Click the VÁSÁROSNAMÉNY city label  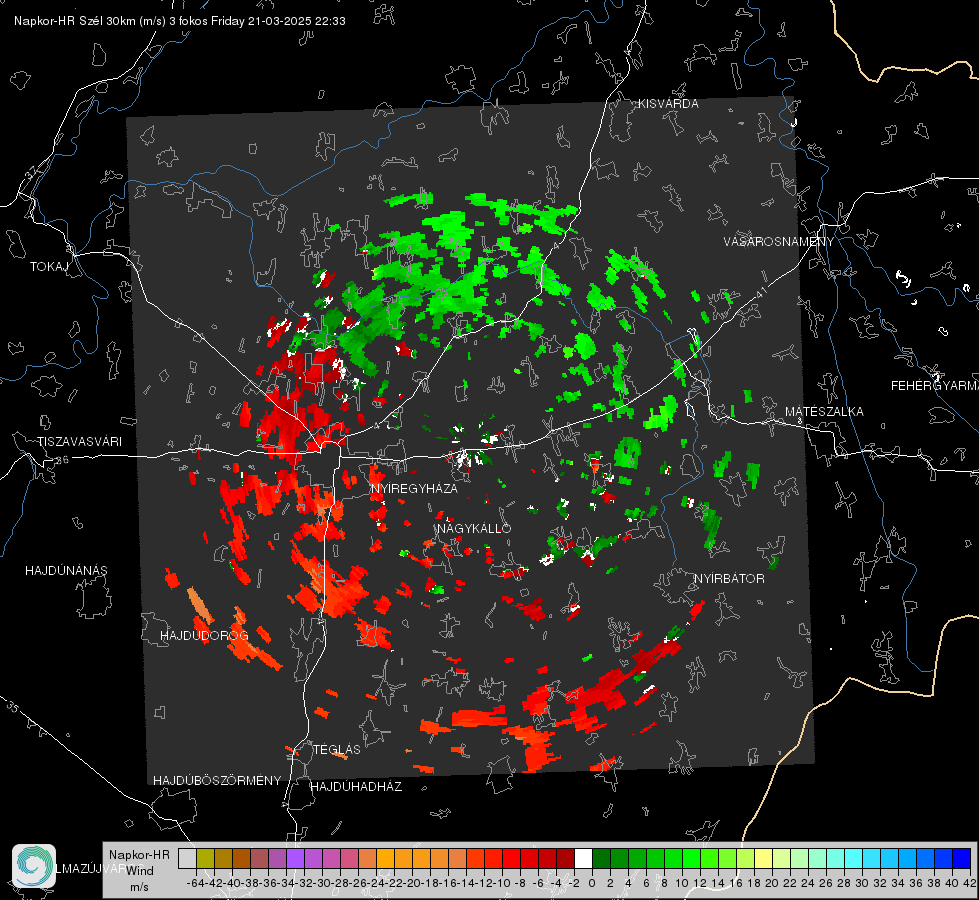click(x=779, y=242)
